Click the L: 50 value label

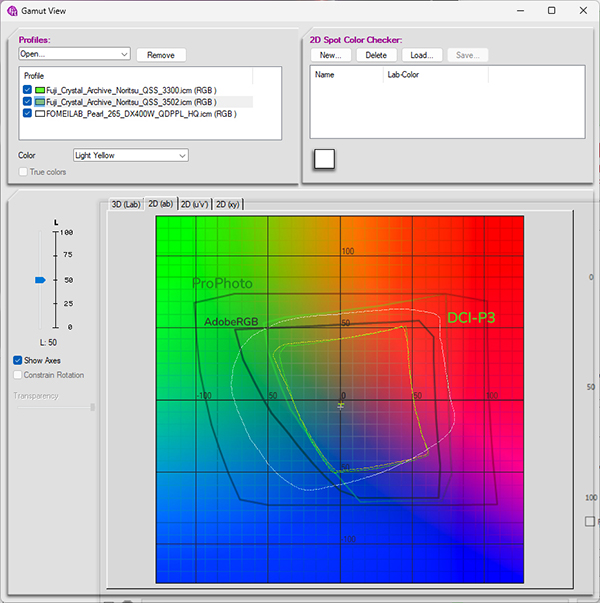[x=48, y=342]
